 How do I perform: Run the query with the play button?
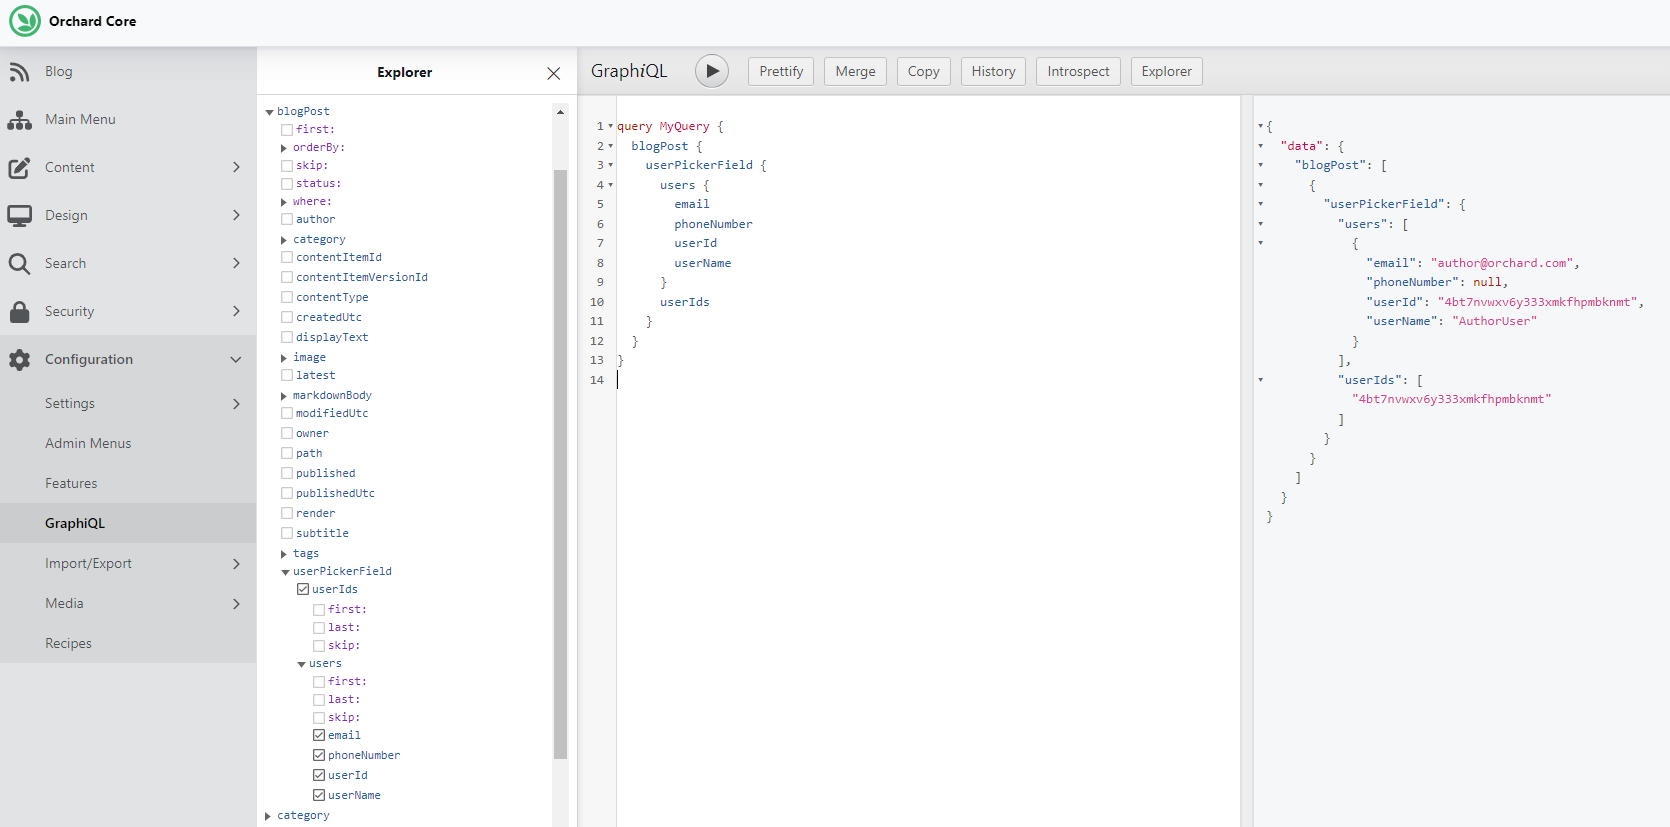pyautogui.click(x=712, y=71)
